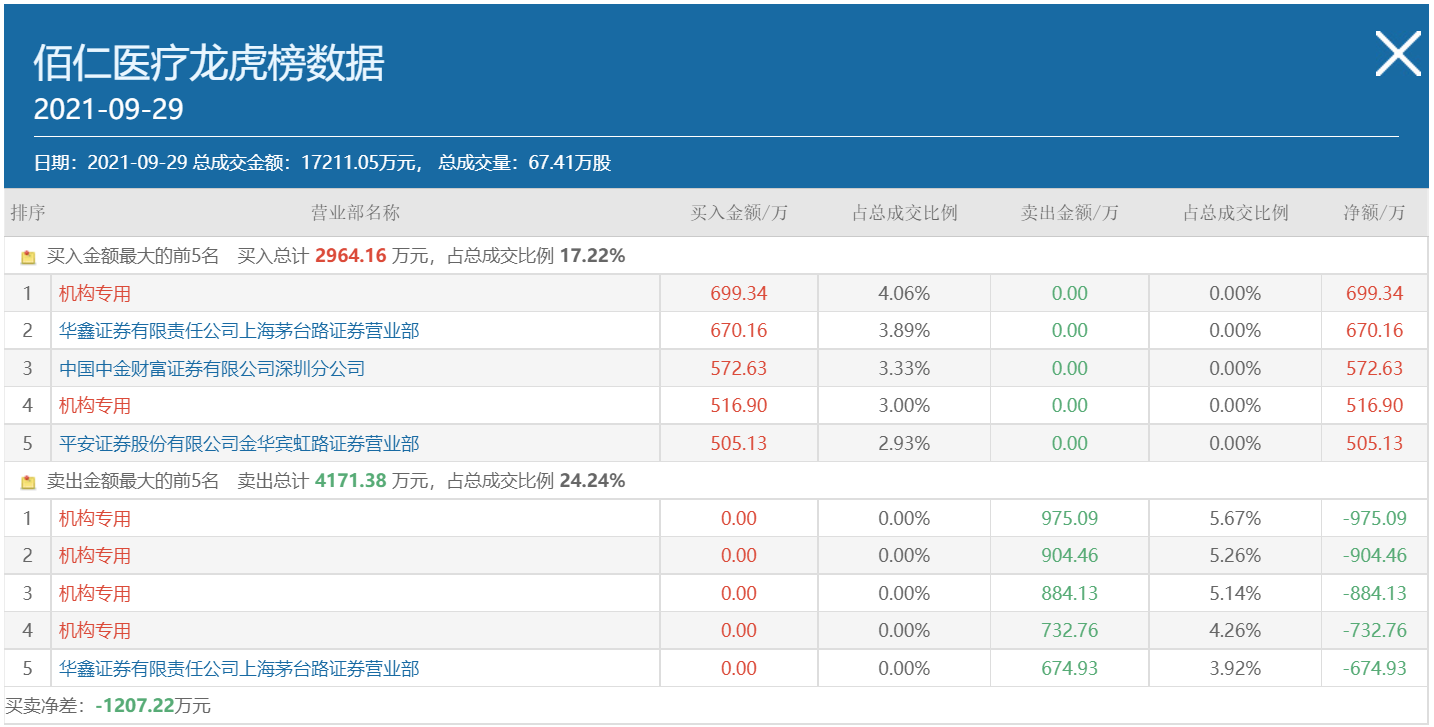This screenshot has width=1434, height=727.
Task: Click the -674.93 net amount cell
Action: coord(1375,669)
